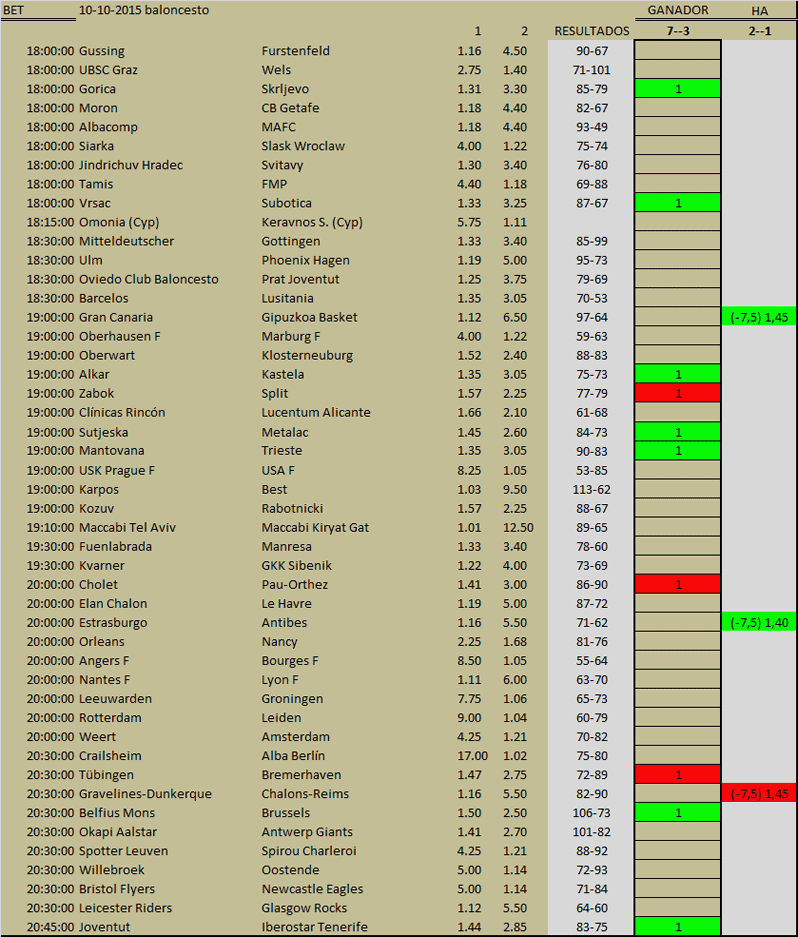Select Maccabi Kiryat Gat cell
Screen dimensions: 798x937
[315, 528]
